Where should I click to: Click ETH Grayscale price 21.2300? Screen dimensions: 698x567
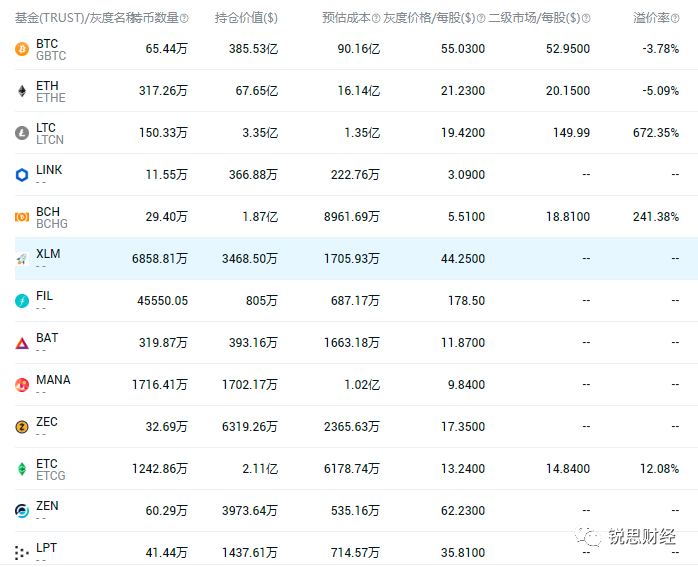pyautogui.click(x=463, y=91)
